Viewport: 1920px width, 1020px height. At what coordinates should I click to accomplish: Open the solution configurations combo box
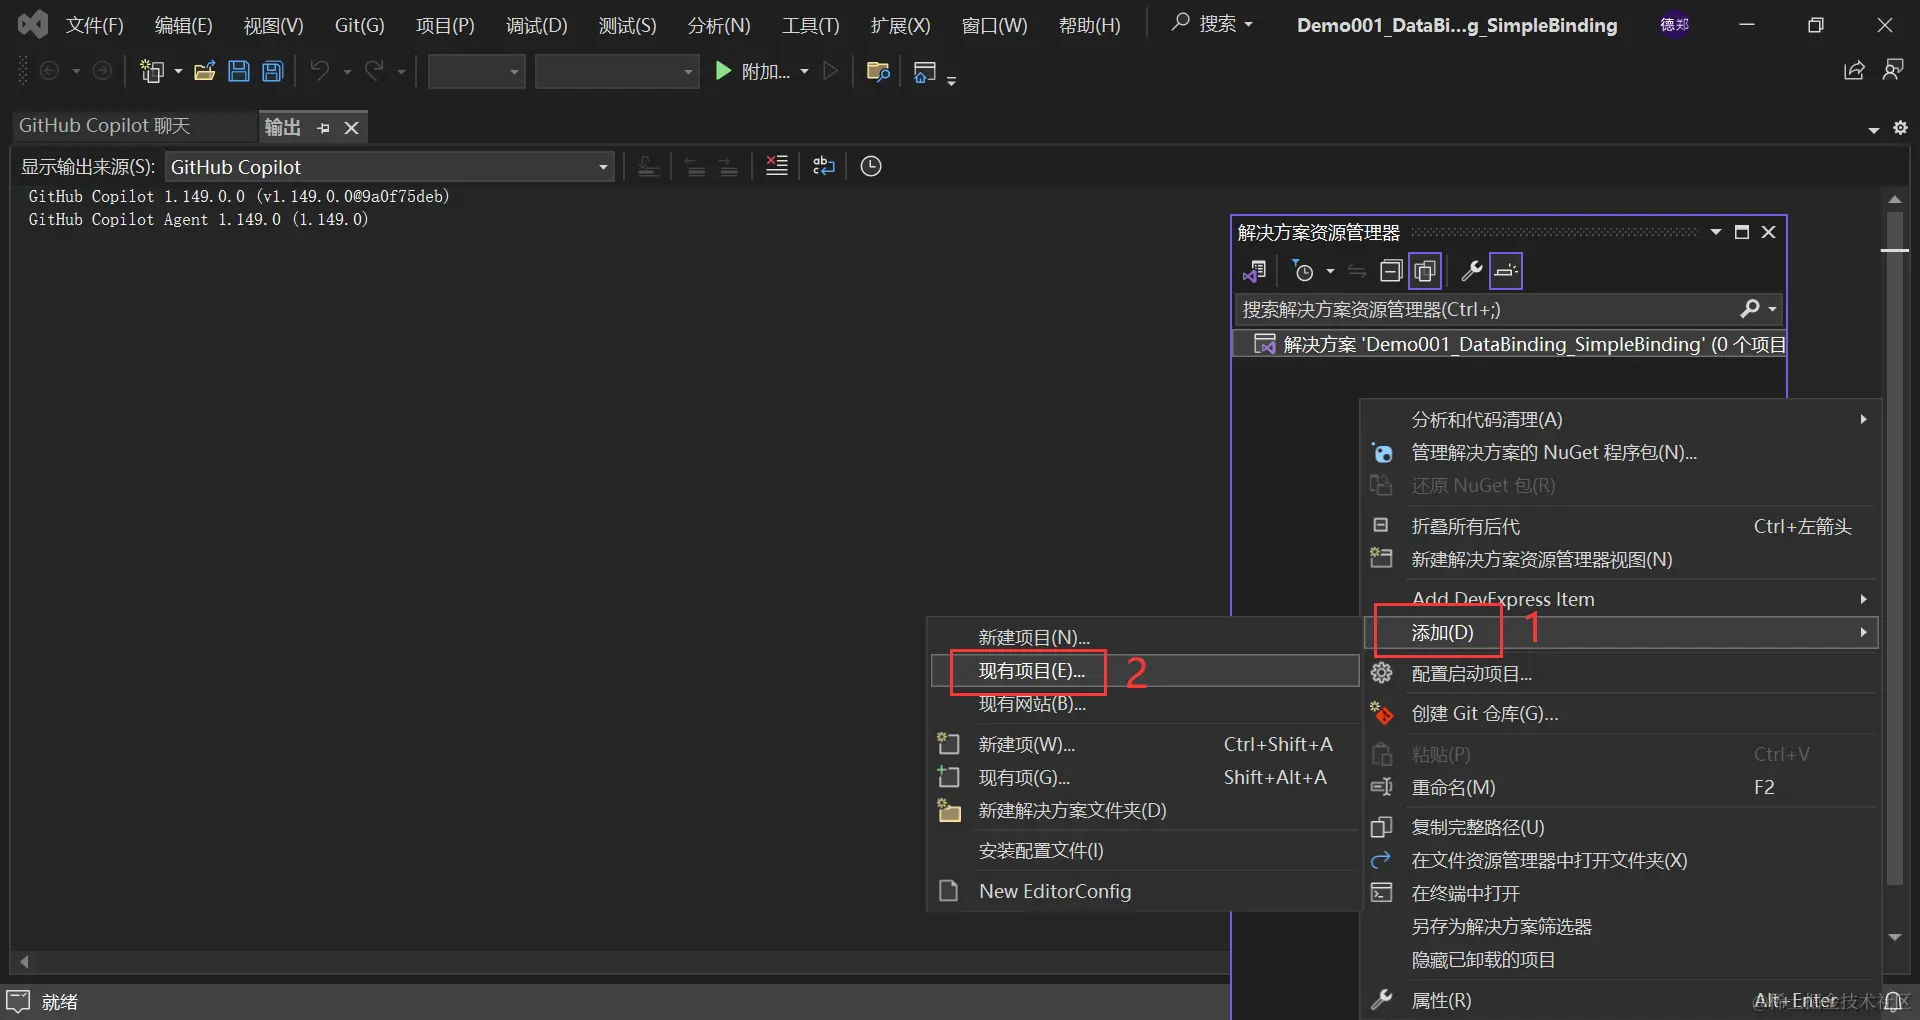pyautogui.click(x=477, y=72)
